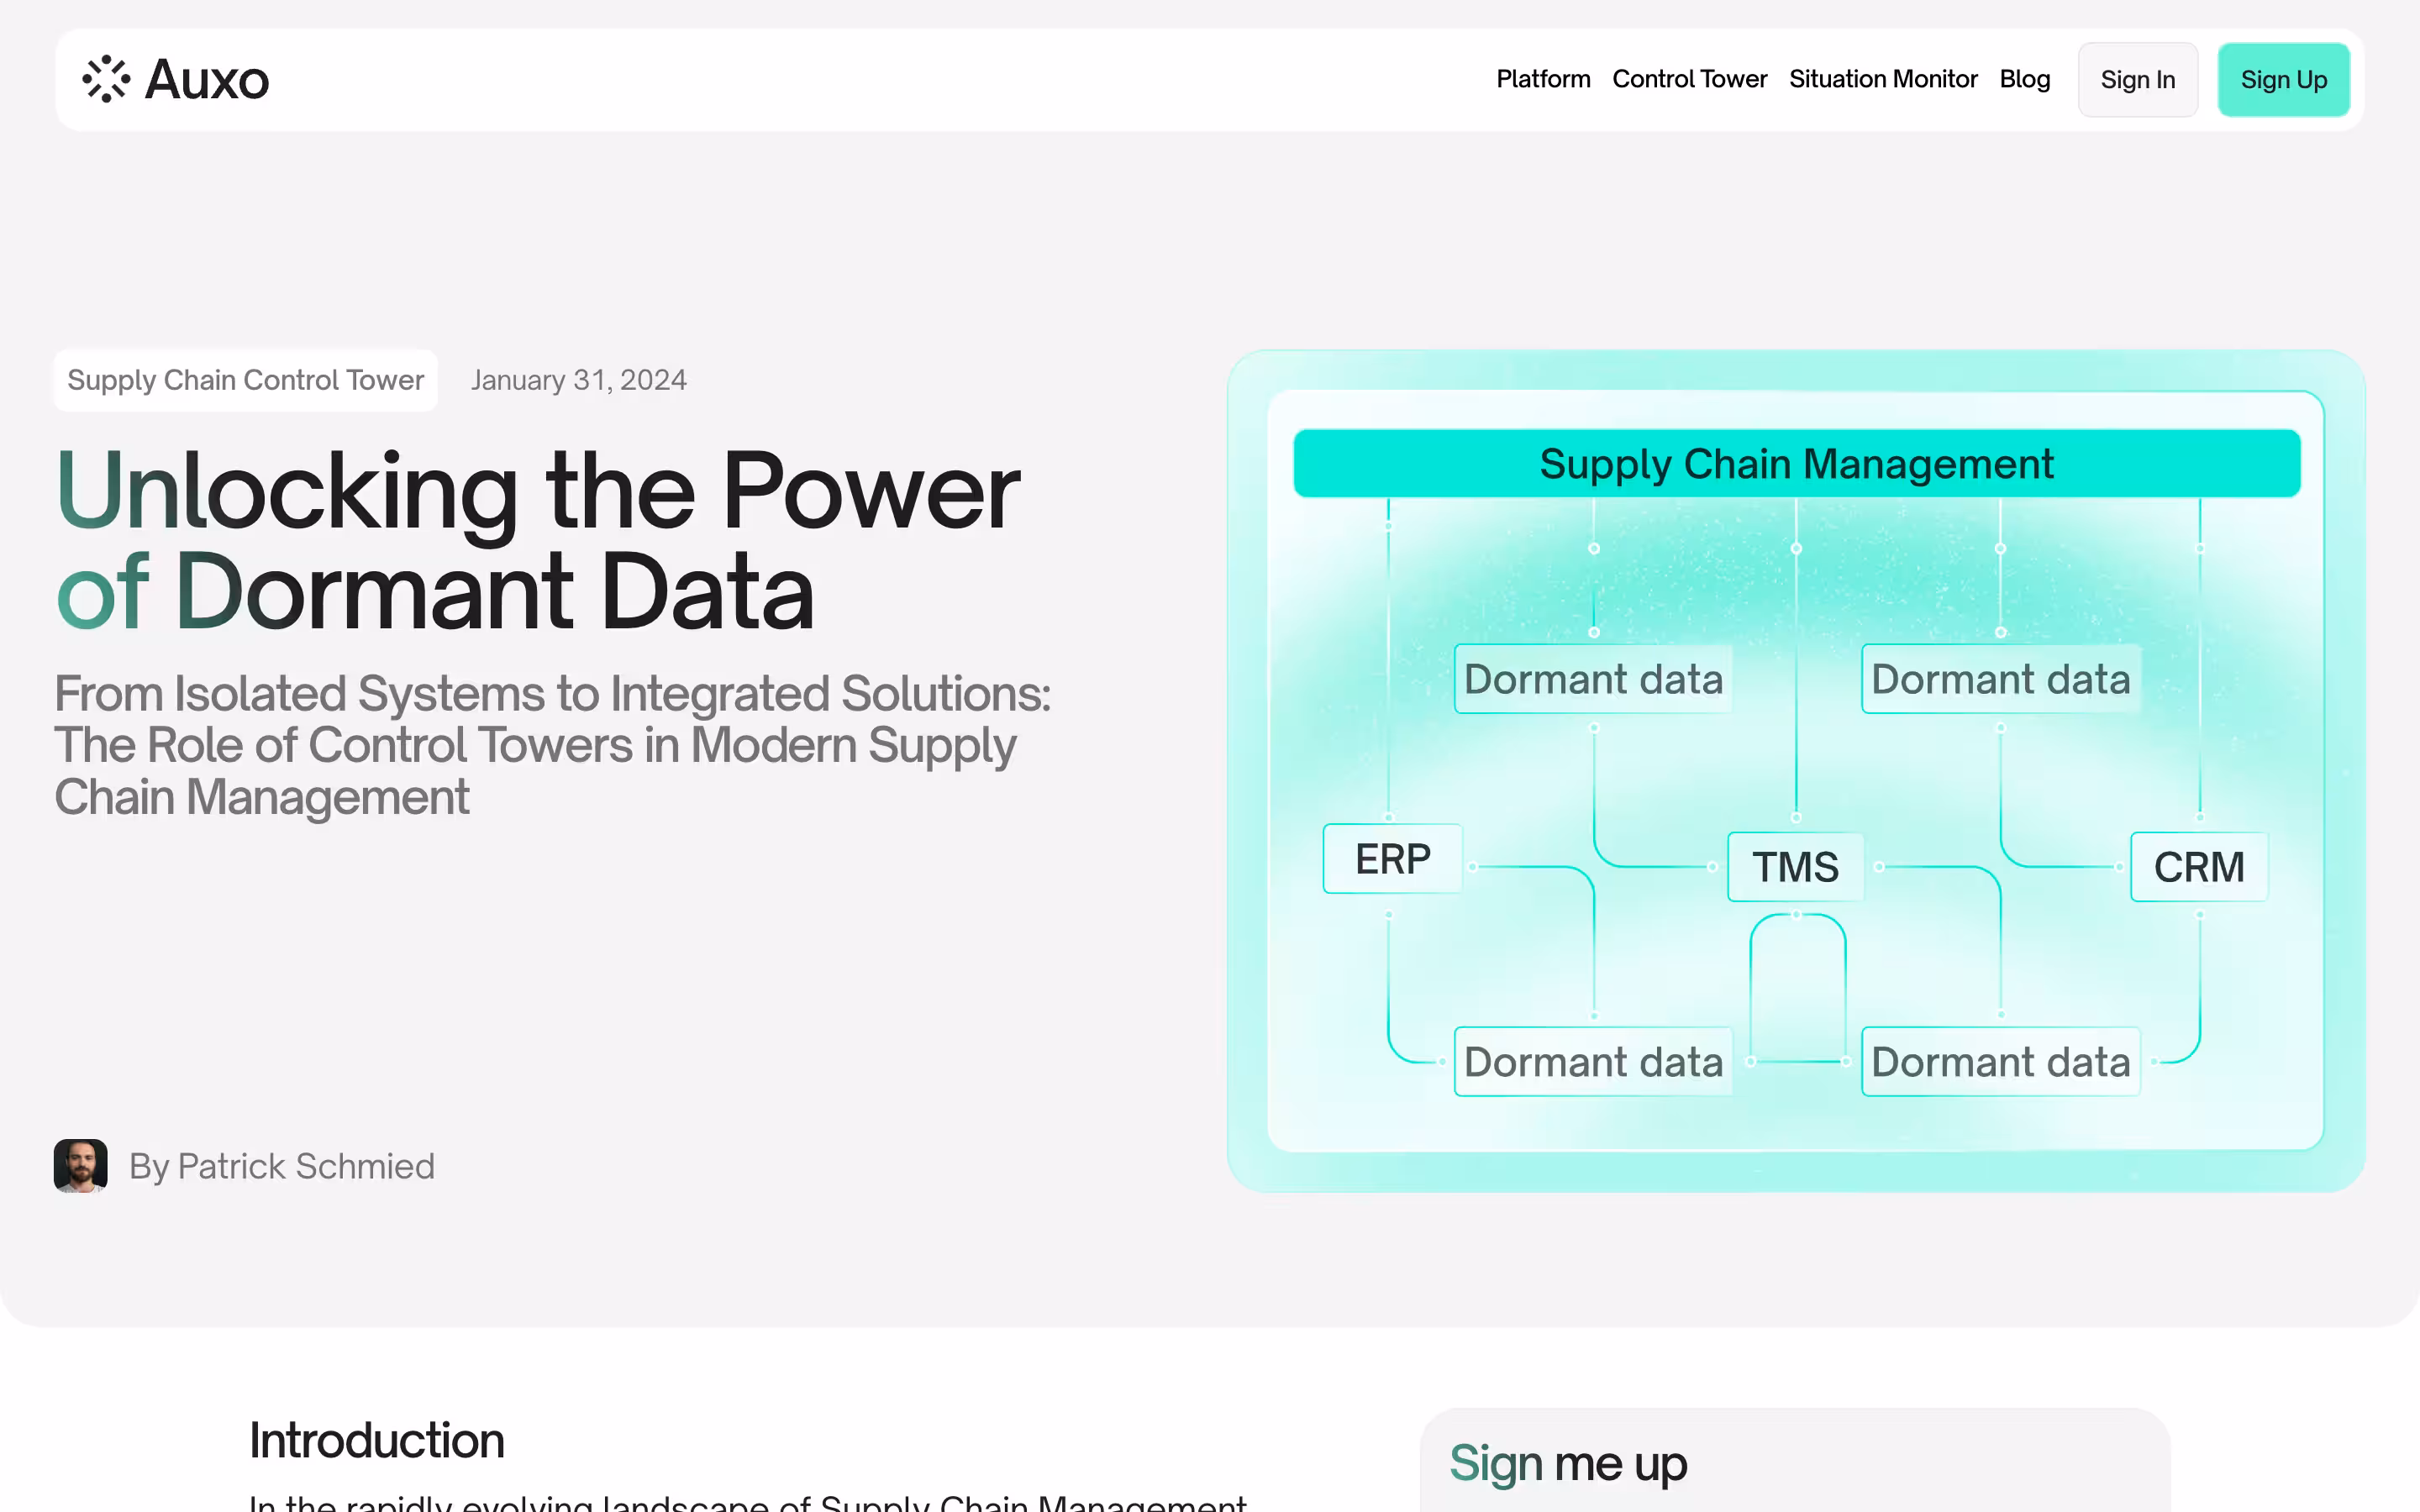Click the Auxo brand name text
Screen dimensions: 2420x1512
[x=207, y=80]
